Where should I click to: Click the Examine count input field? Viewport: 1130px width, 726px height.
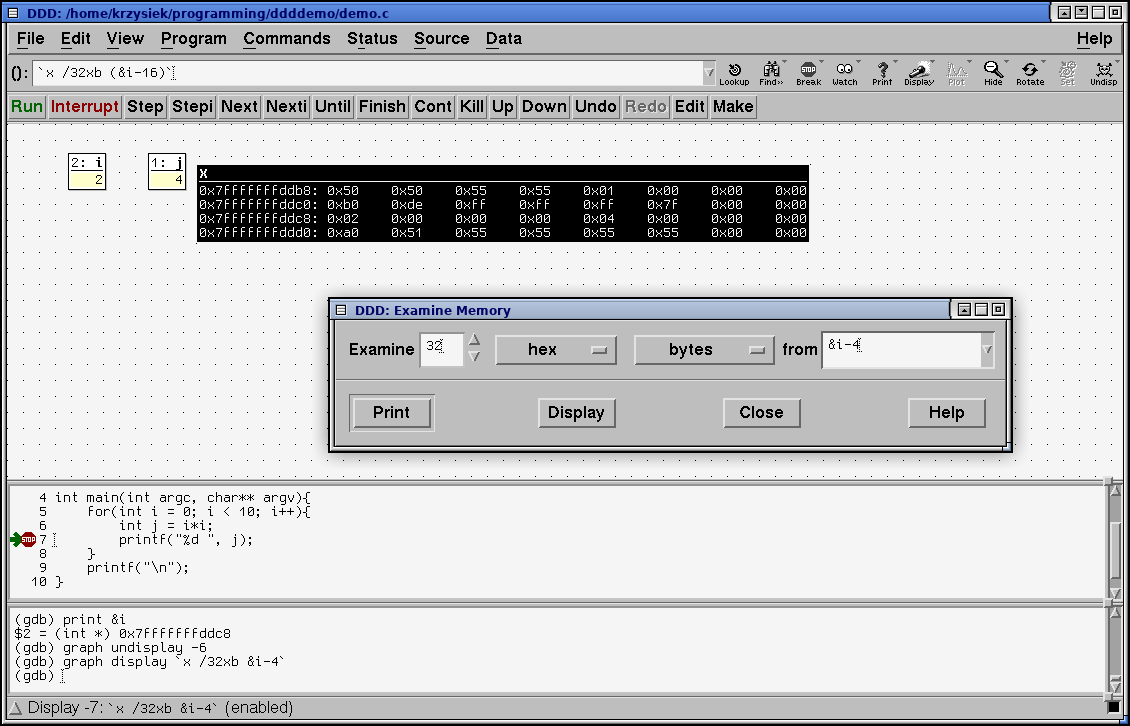pos(441,350)
